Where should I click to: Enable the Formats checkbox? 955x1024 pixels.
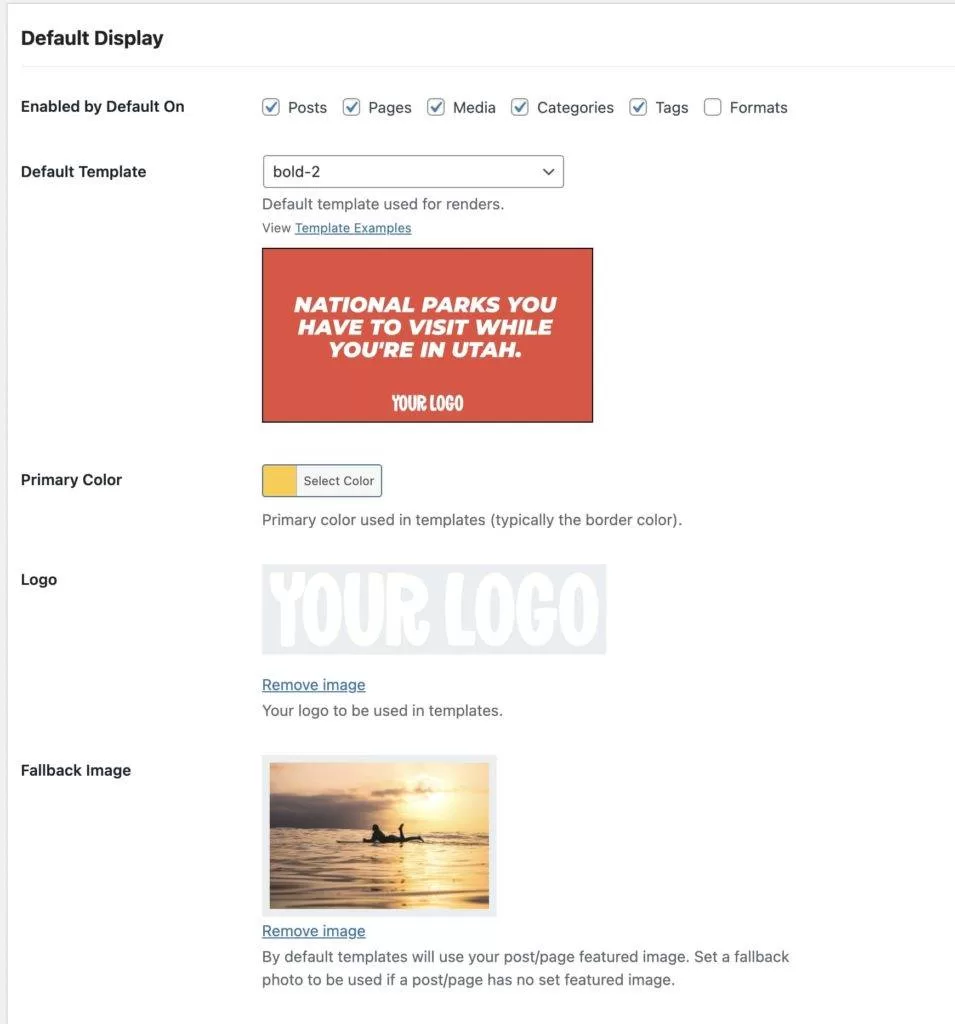pos(713,107)
